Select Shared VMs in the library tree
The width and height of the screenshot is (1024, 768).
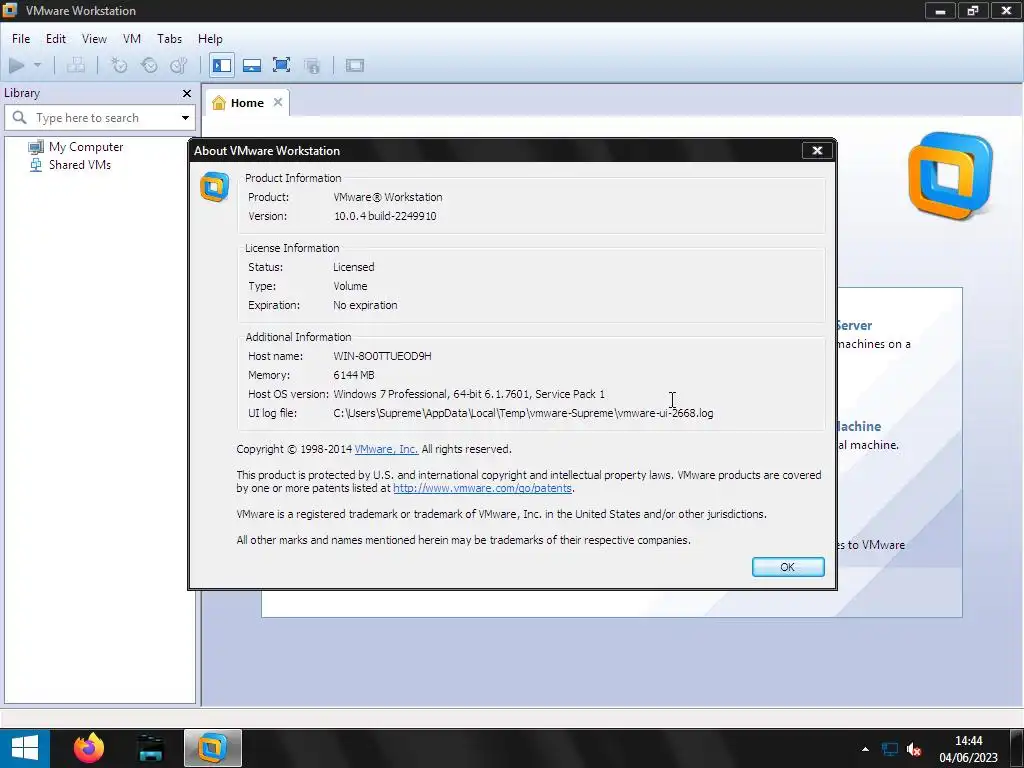(x=70, y=165)
